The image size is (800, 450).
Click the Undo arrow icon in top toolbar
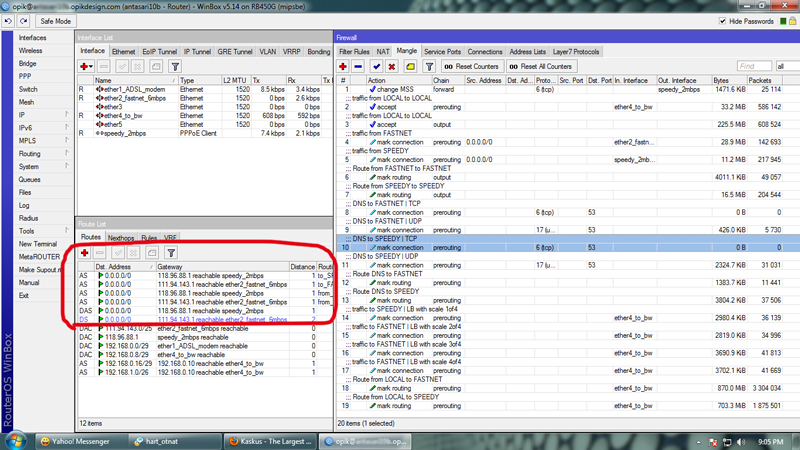click(10, 21)
